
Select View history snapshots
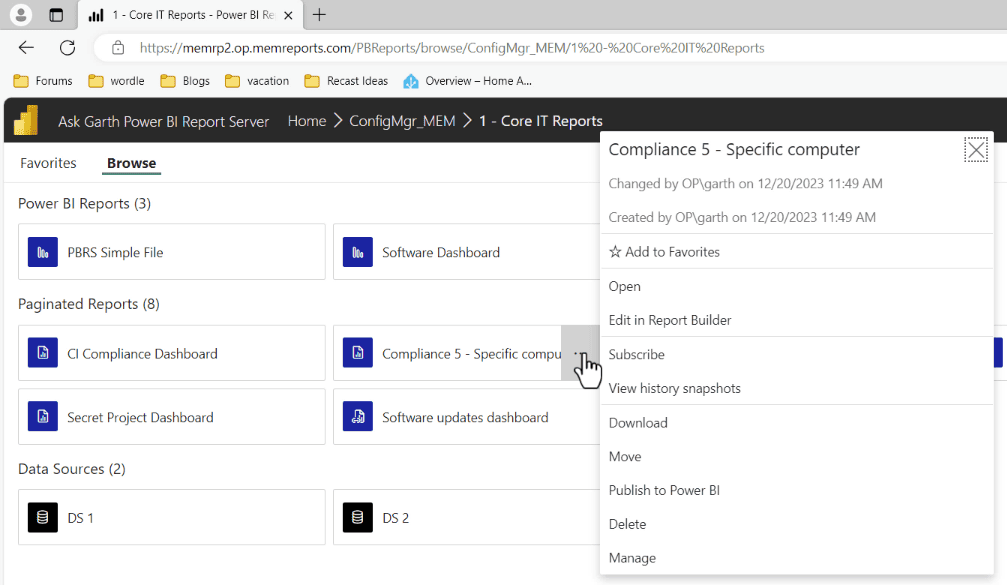tap(674, 389)
